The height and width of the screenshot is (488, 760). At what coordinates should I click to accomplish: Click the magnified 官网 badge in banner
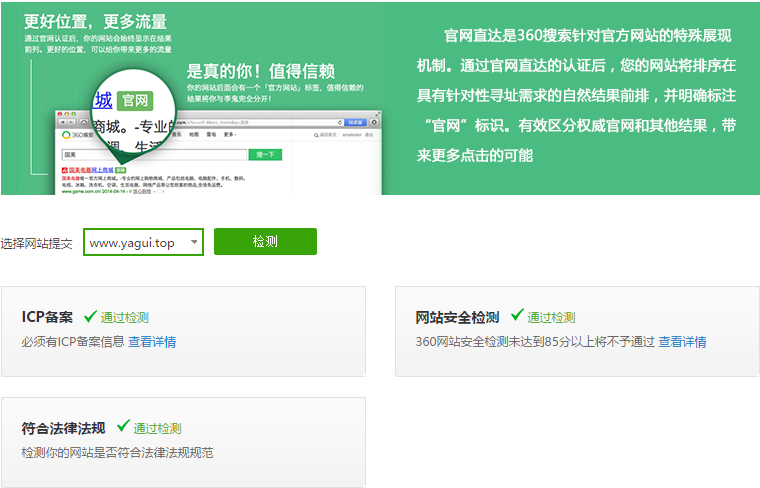pyautogui.click(x=135, y=101)
